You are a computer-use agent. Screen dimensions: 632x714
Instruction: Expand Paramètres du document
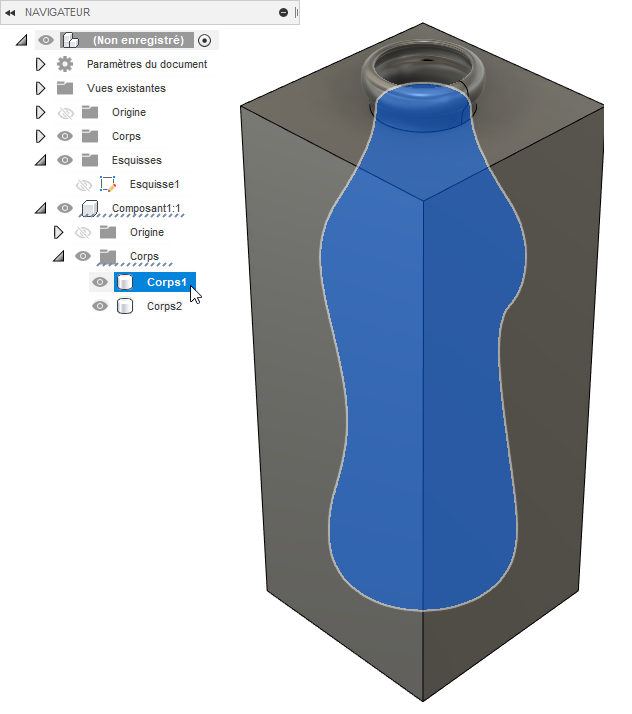(x=40, y=64)
